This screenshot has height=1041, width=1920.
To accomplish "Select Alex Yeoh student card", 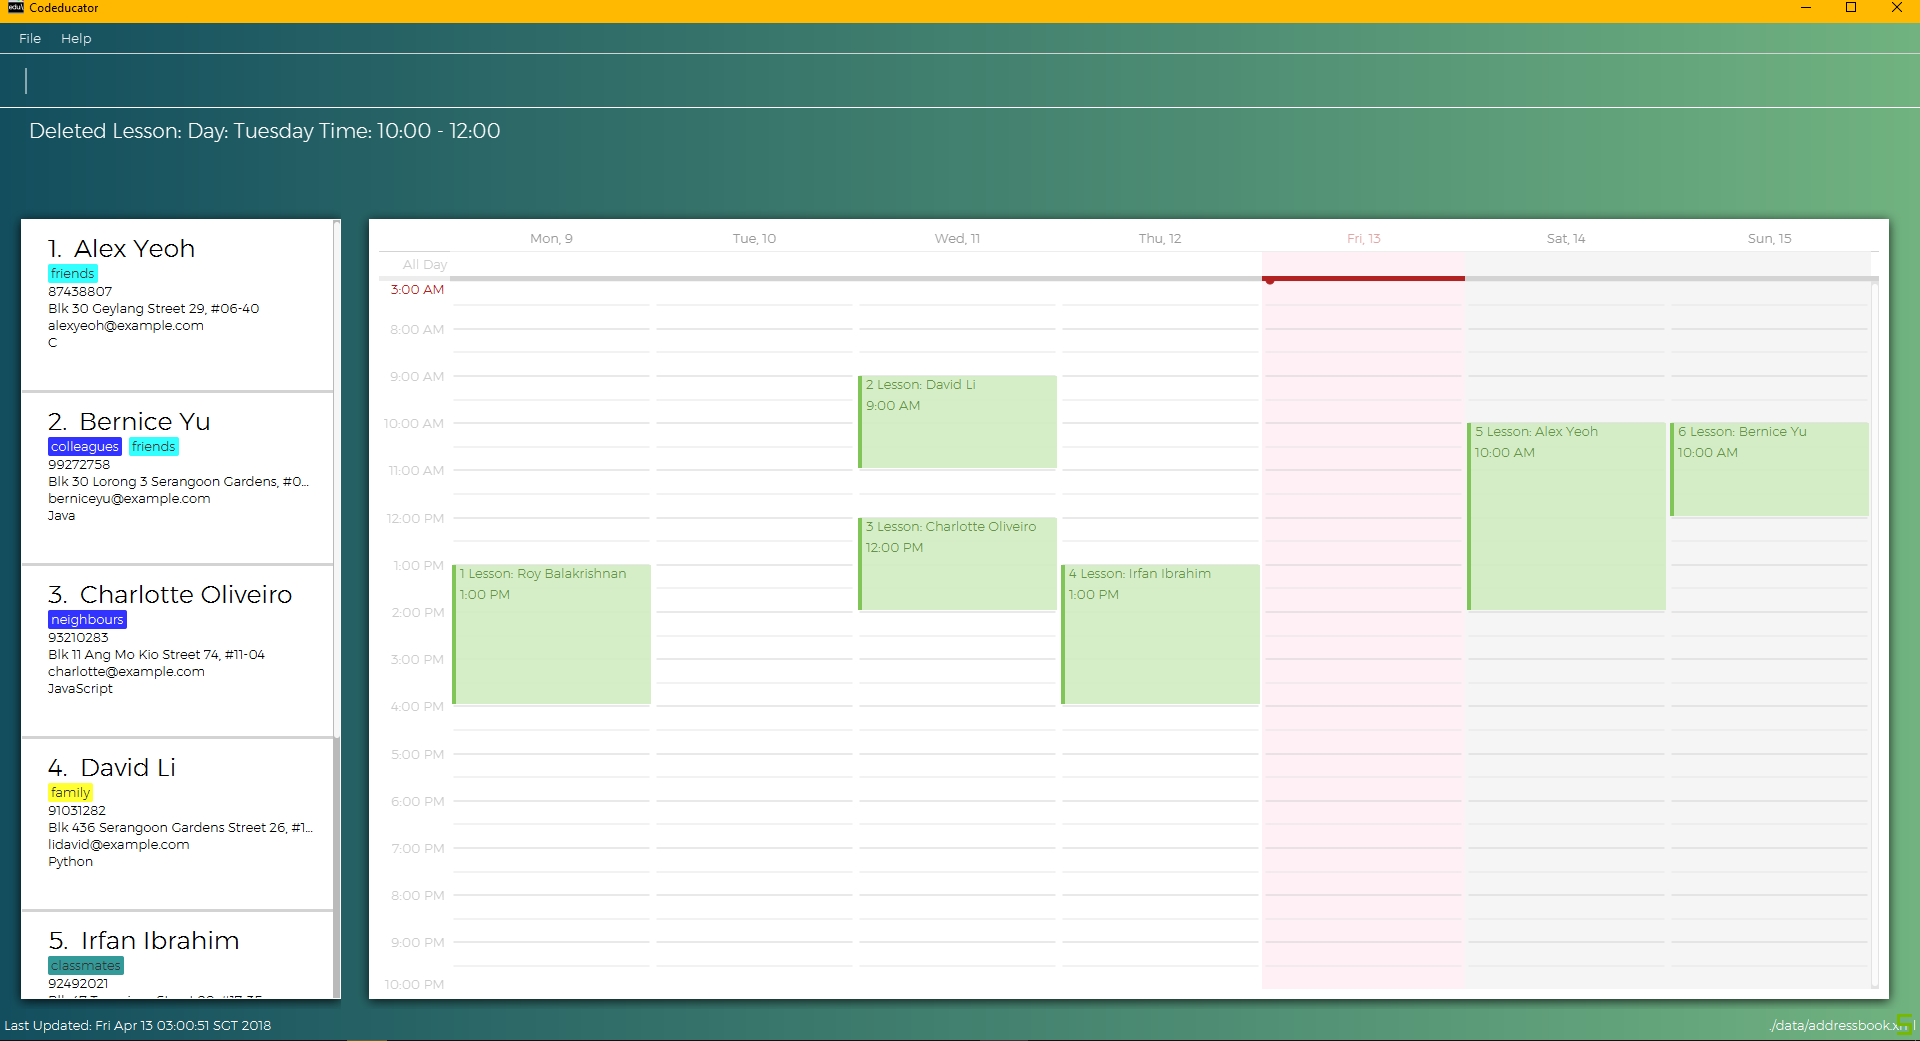I will (x=177, y=305).
